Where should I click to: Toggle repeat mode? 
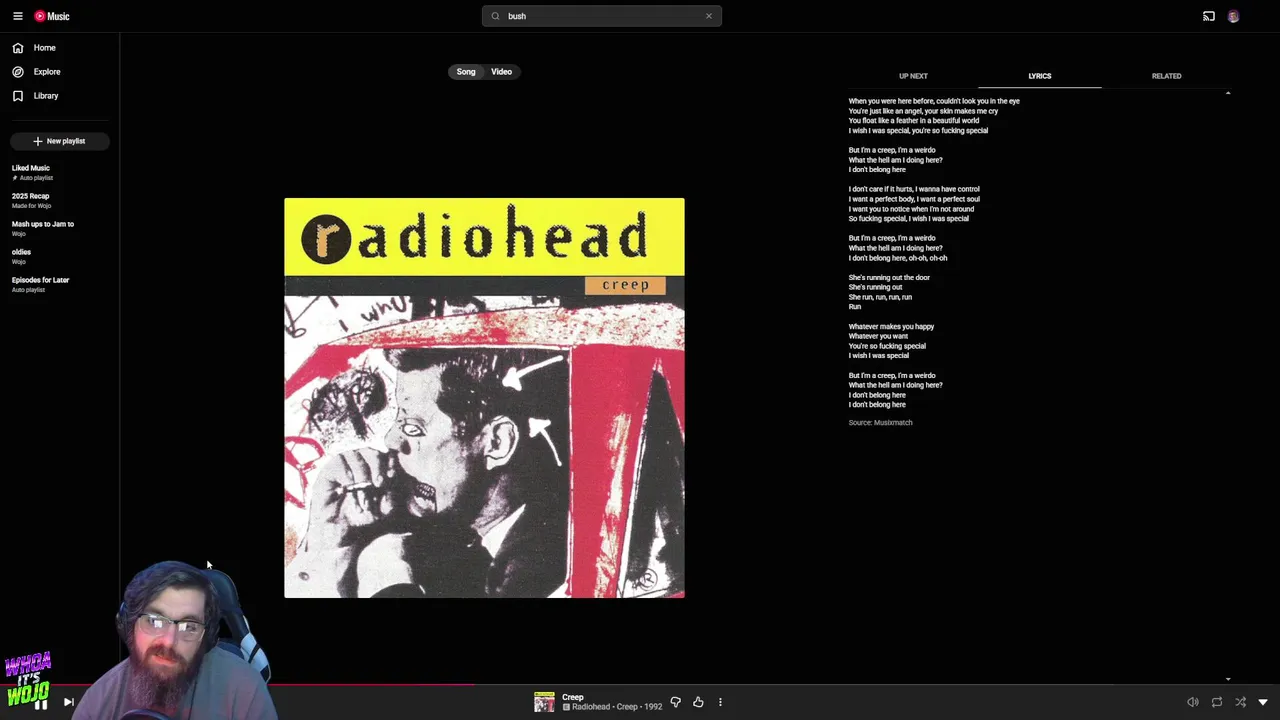(1217, 702)
